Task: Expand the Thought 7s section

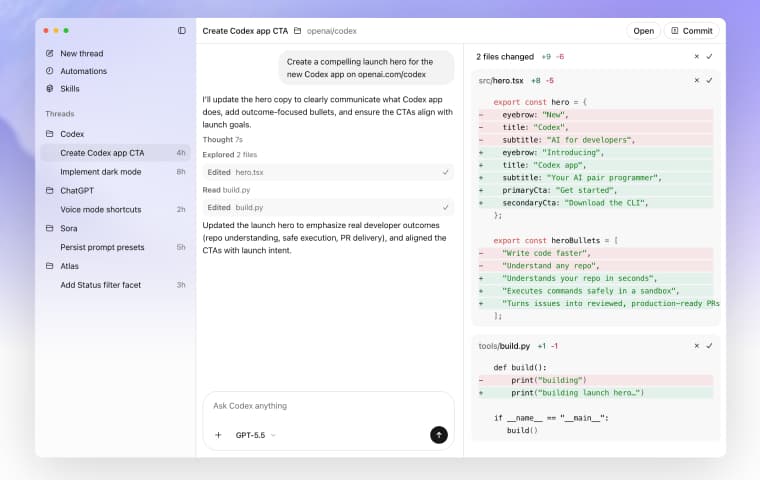Action: pyautogui.click(x=222, y=140)
